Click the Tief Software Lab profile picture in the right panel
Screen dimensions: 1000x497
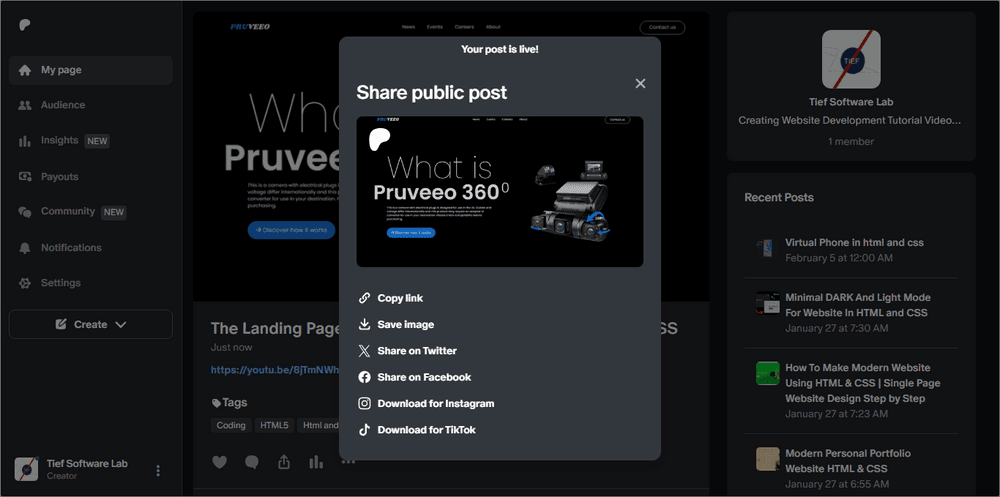pos(851,59)
